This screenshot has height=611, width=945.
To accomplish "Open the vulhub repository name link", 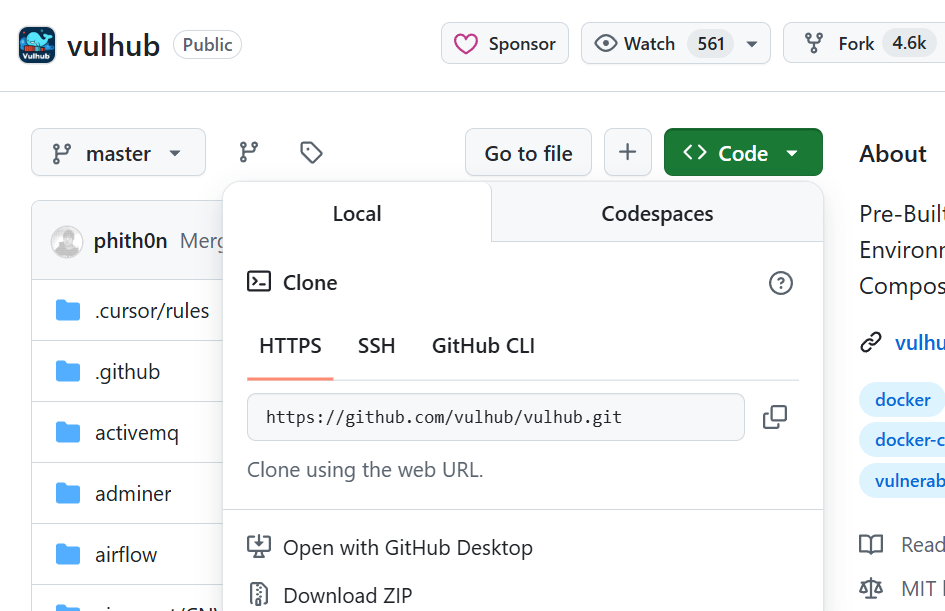I will 113,45.
